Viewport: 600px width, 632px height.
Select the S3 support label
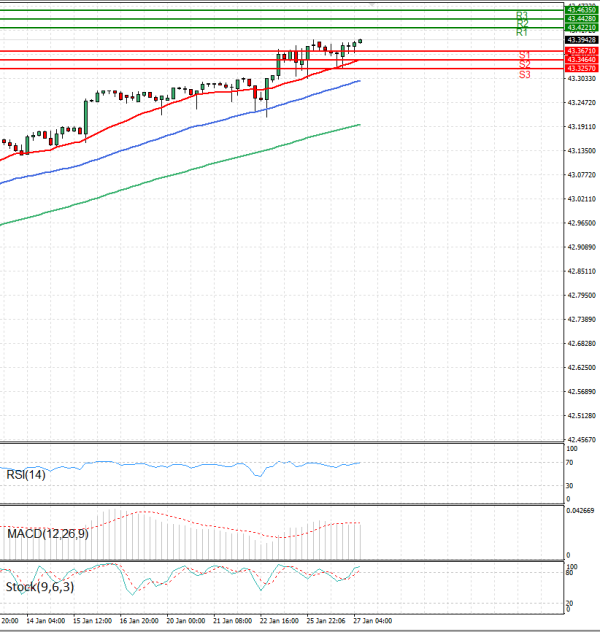coord(524,75)
